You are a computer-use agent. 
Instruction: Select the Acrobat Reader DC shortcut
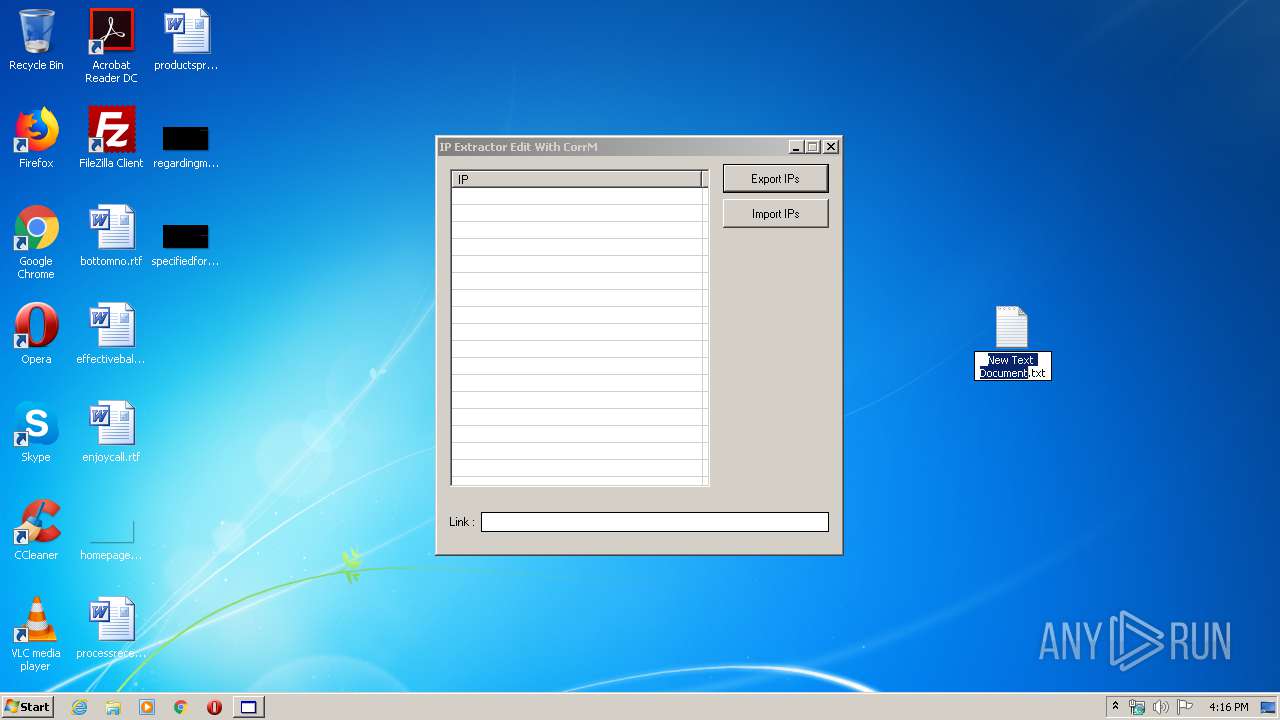point(111,46)
